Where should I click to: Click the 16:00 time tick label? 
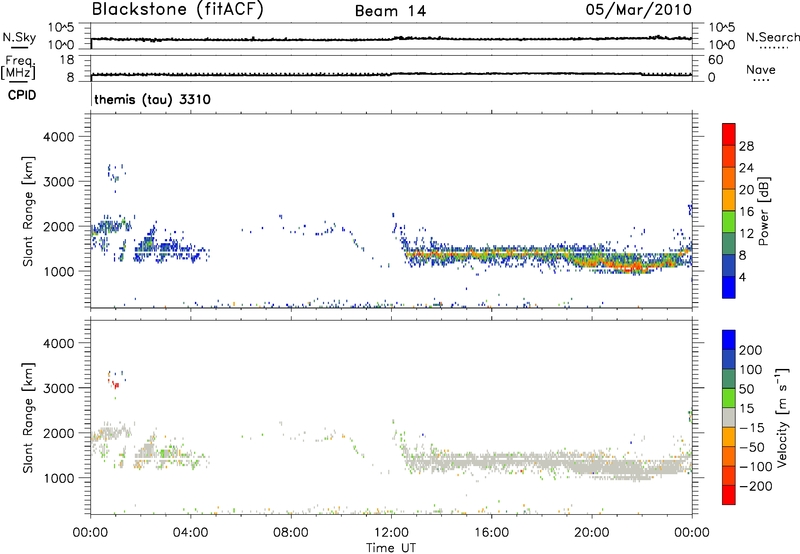point(491,533)
